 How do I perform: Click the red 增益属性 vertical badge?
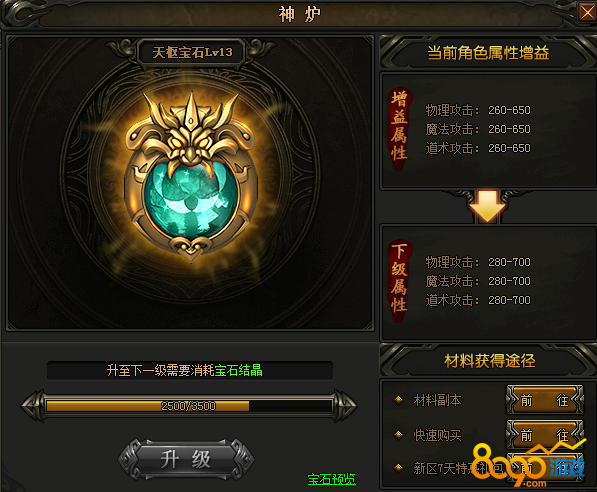point(399,129)
